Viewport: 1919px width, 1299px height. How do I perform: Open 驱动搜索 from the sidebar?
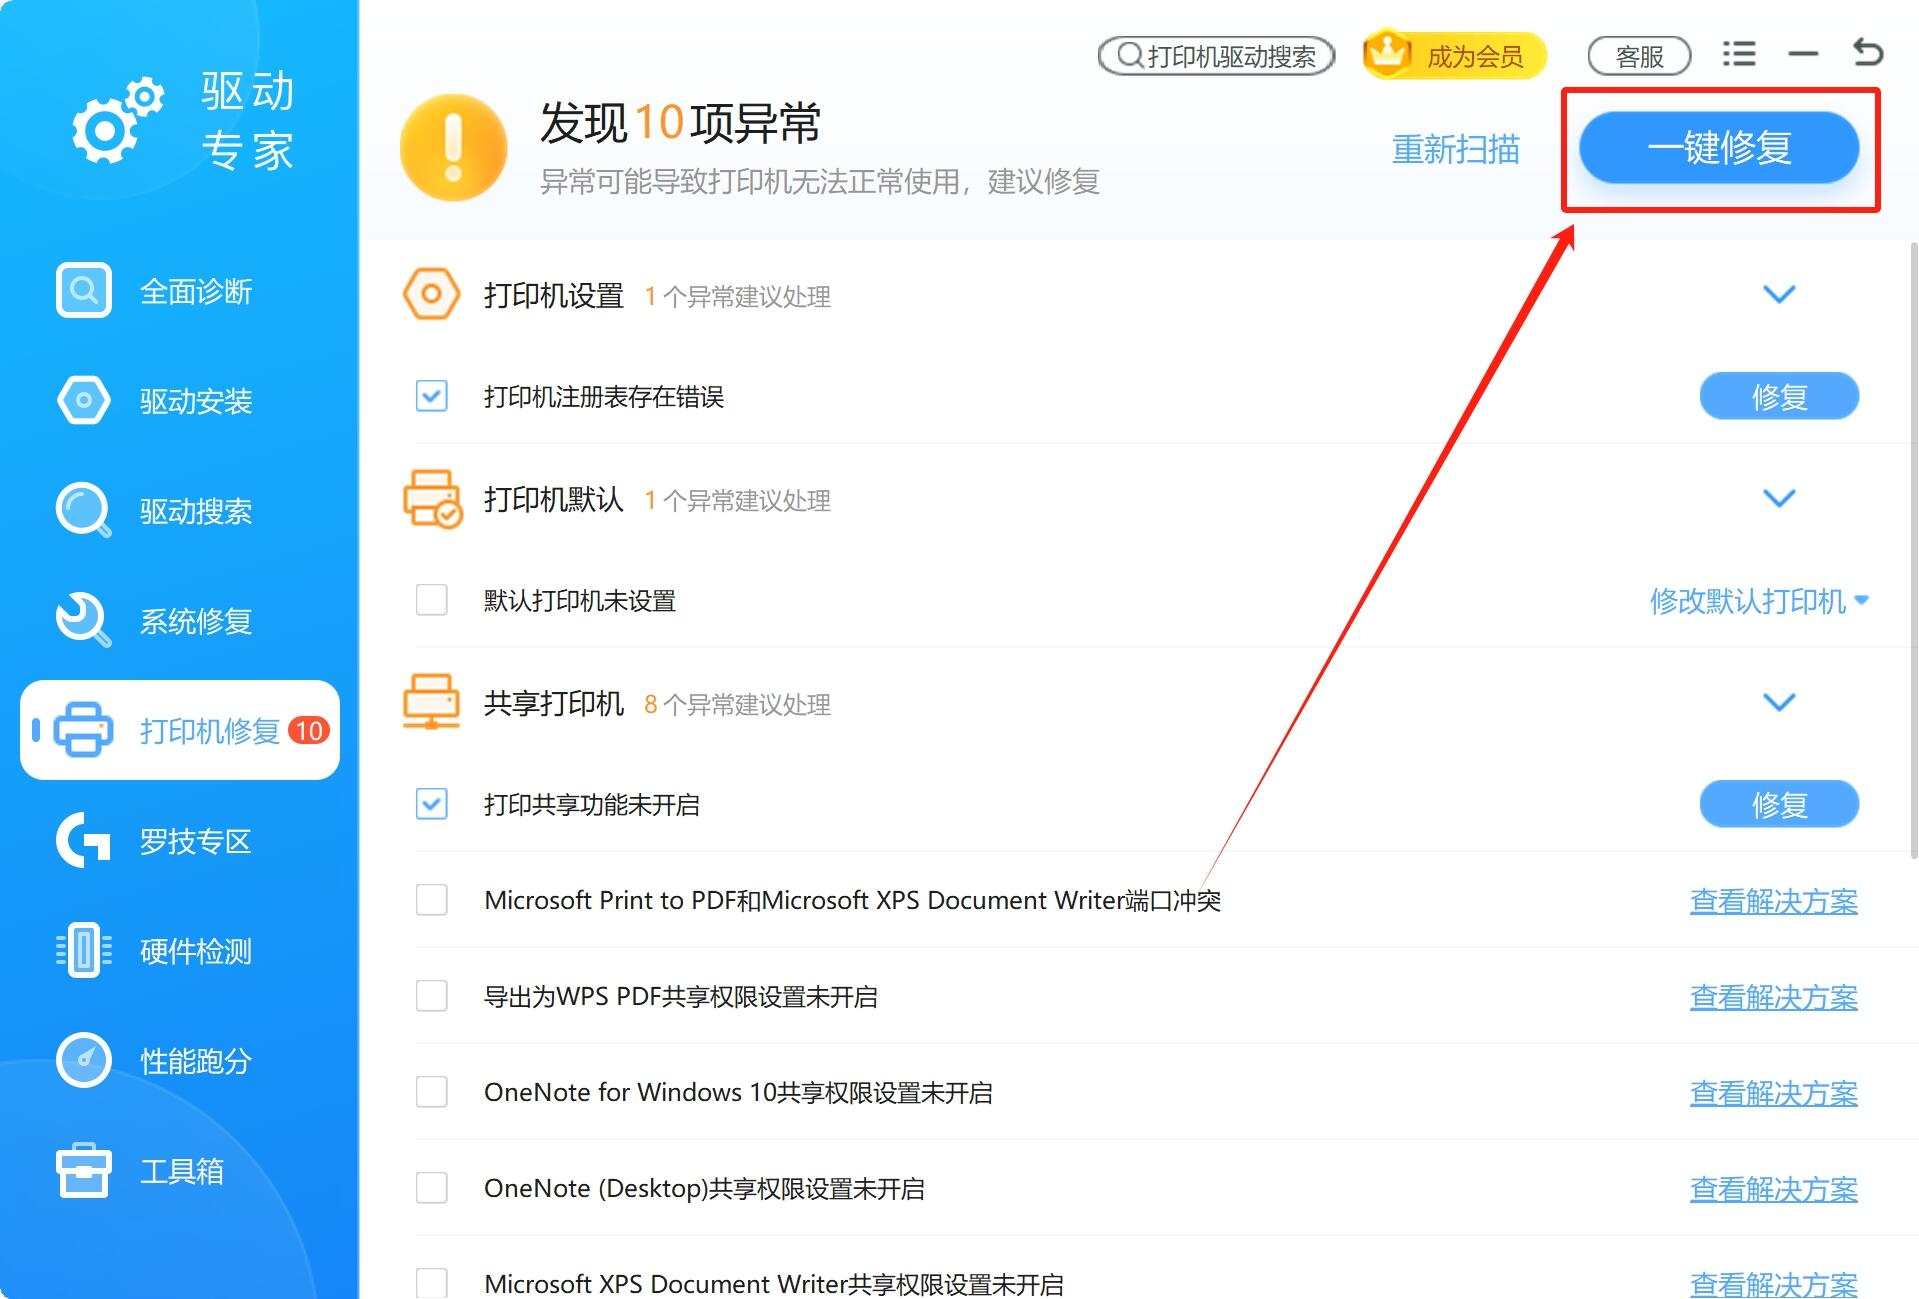(x=196, y=511)
